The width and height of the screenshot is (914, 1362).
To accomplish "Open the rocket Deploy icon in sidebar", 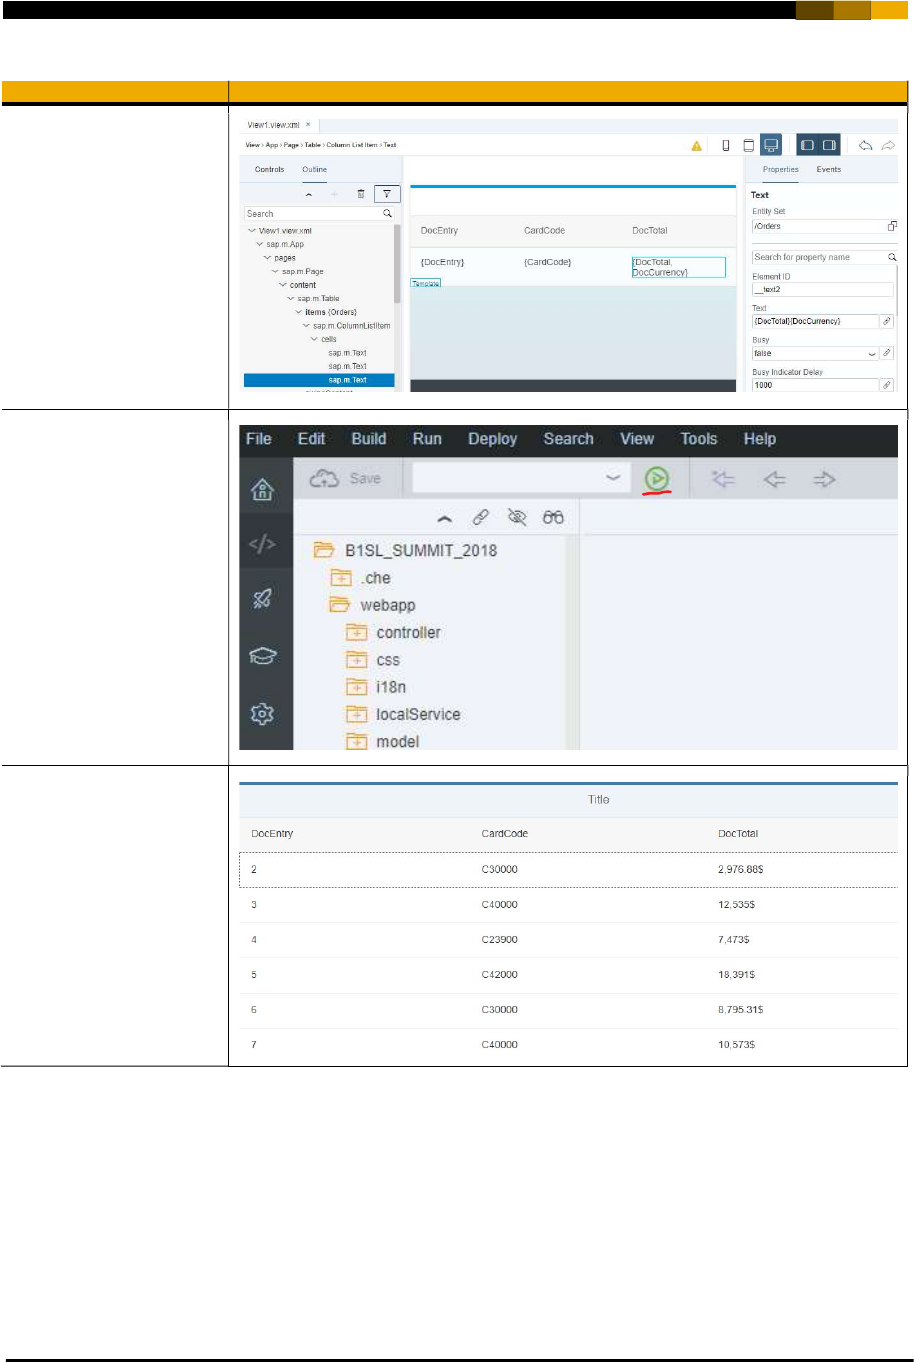I will click(262, 599).
